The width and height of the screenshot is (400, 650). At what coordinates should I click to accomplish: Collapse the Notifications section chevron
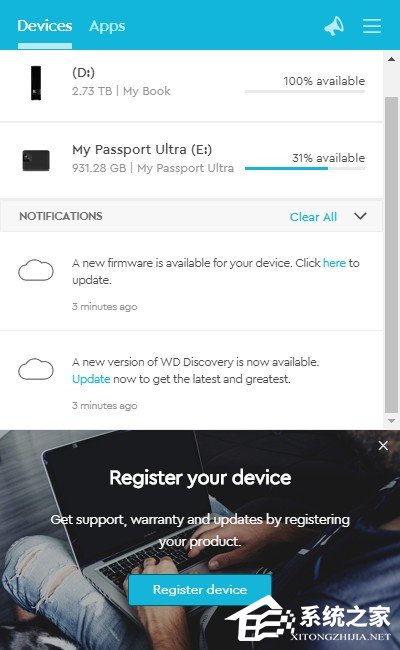click(360, 216)
